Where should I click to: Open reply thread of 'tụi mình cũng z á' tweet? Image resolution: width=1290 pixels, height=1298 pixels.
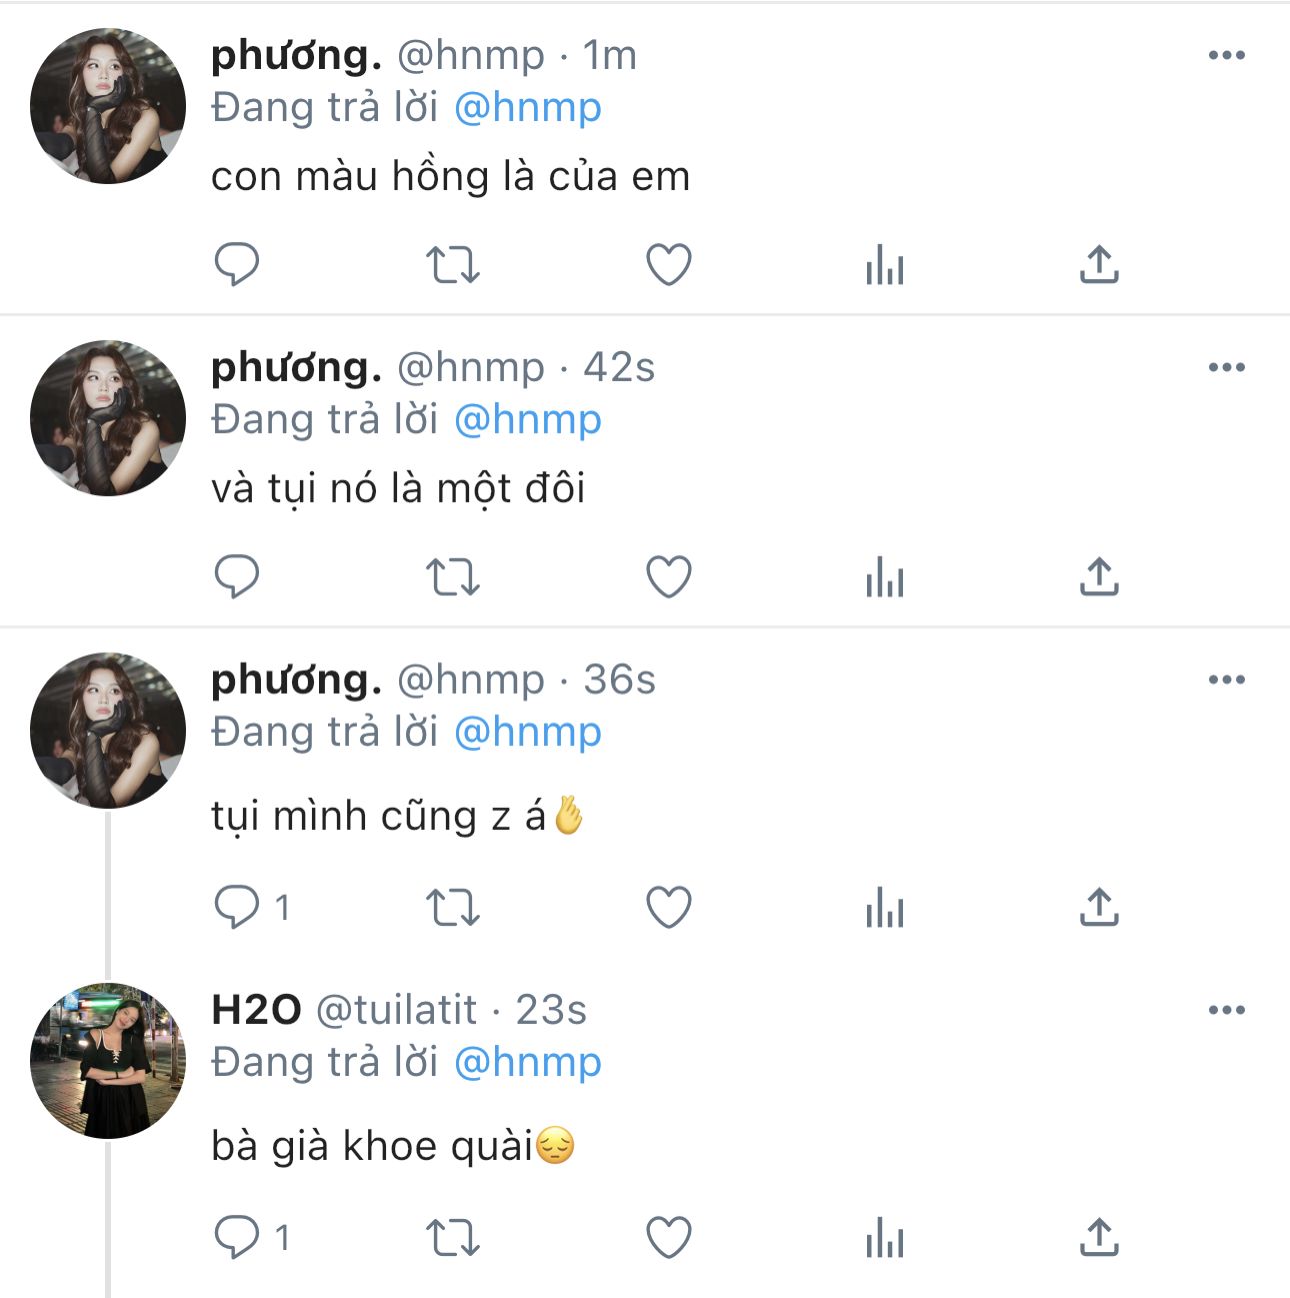237,908
